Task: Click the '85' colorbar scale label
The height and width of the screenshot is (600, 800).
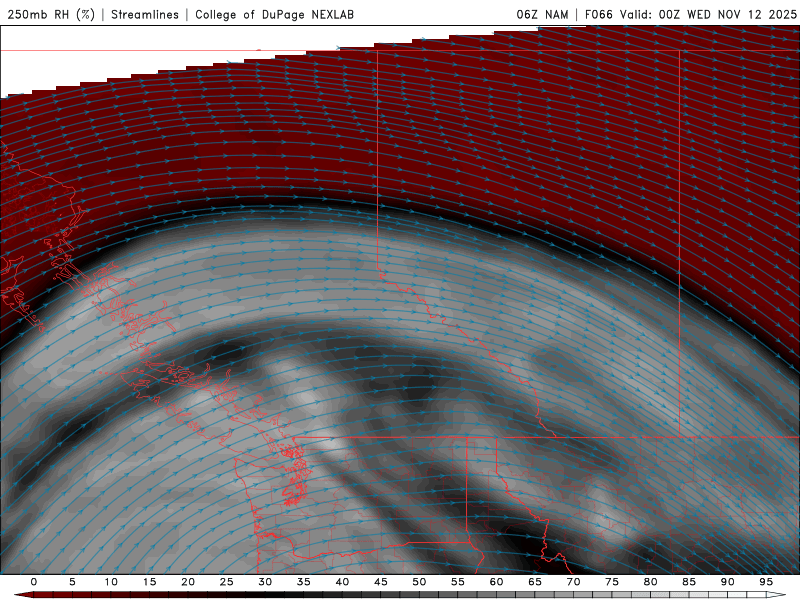Action: [689, 582]
